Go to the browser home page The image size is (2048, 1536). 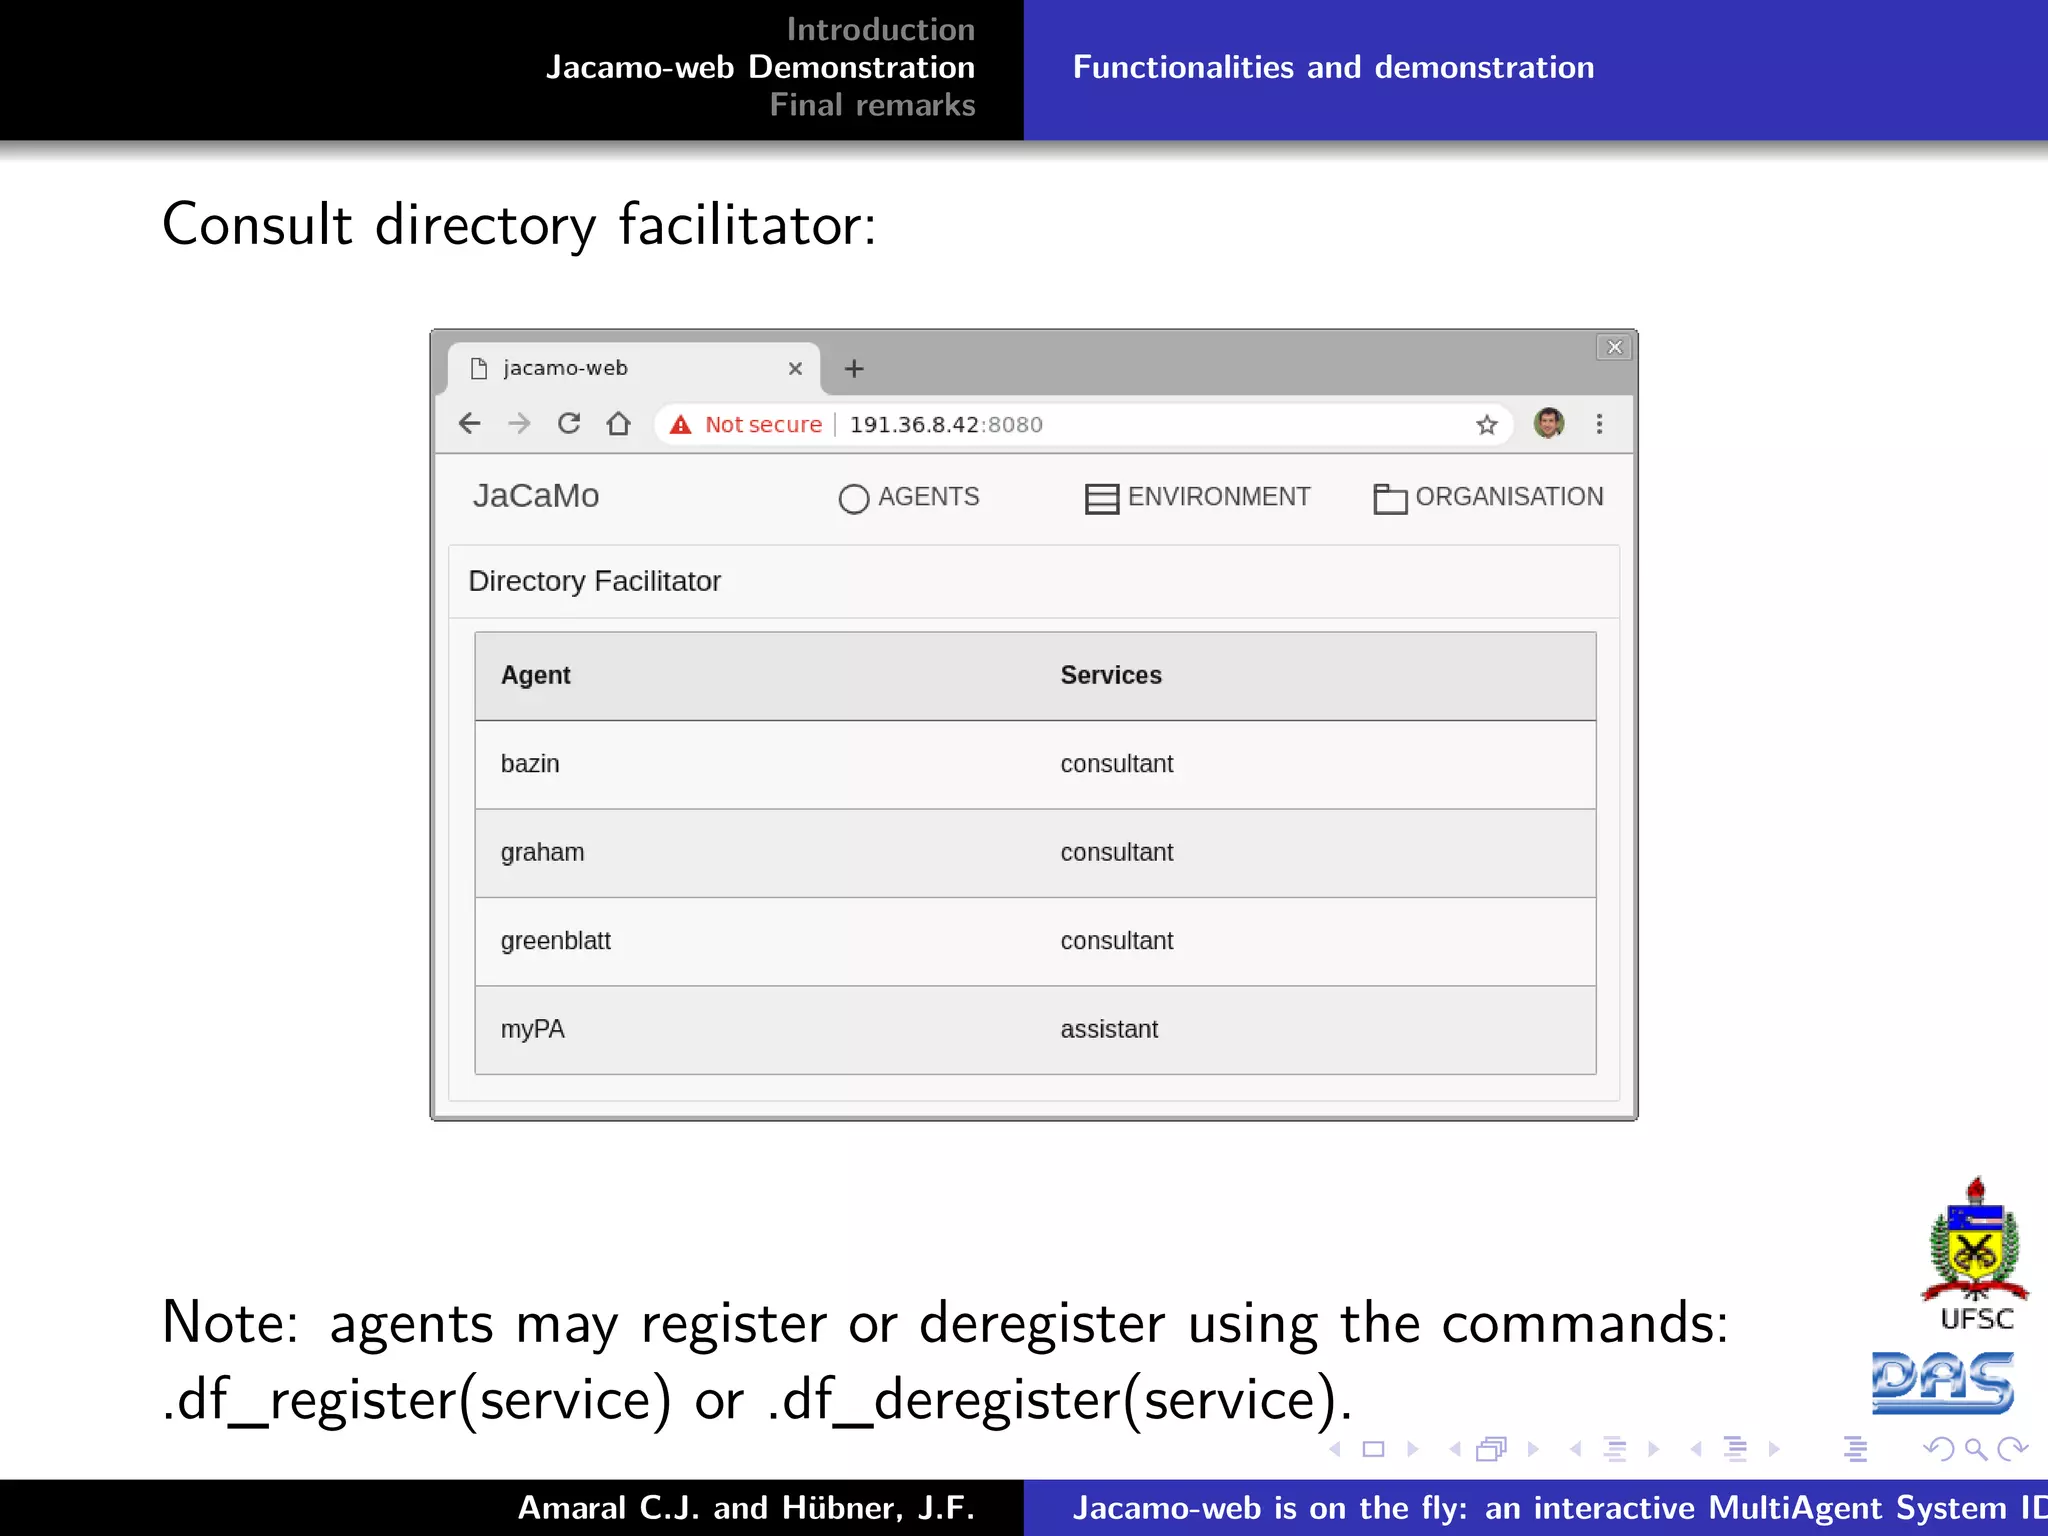[x=619, y=423]
